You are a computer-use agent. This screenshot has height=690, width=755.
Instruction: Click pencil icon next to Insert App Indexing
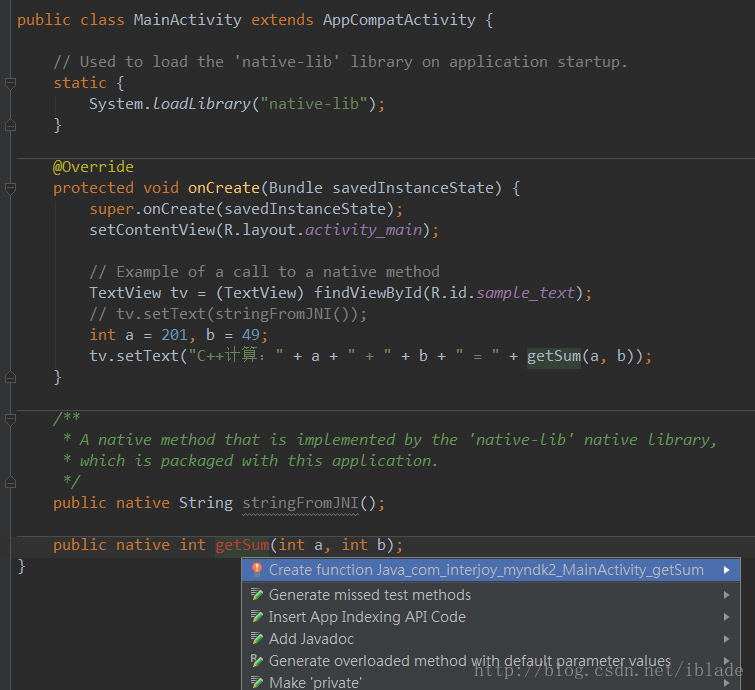pyautogui.click(x=257, y=617)
